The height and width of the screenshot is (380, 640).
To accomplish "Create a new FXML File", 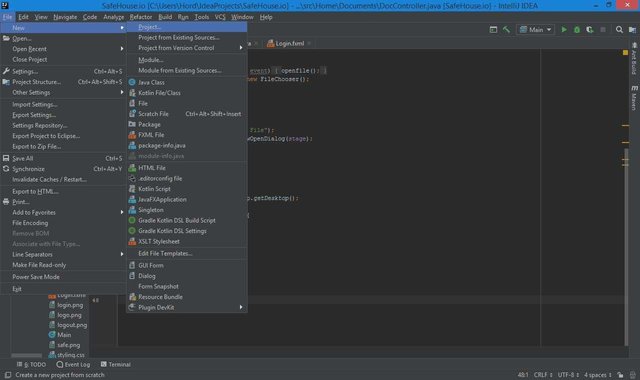I will tap(187, 135).
